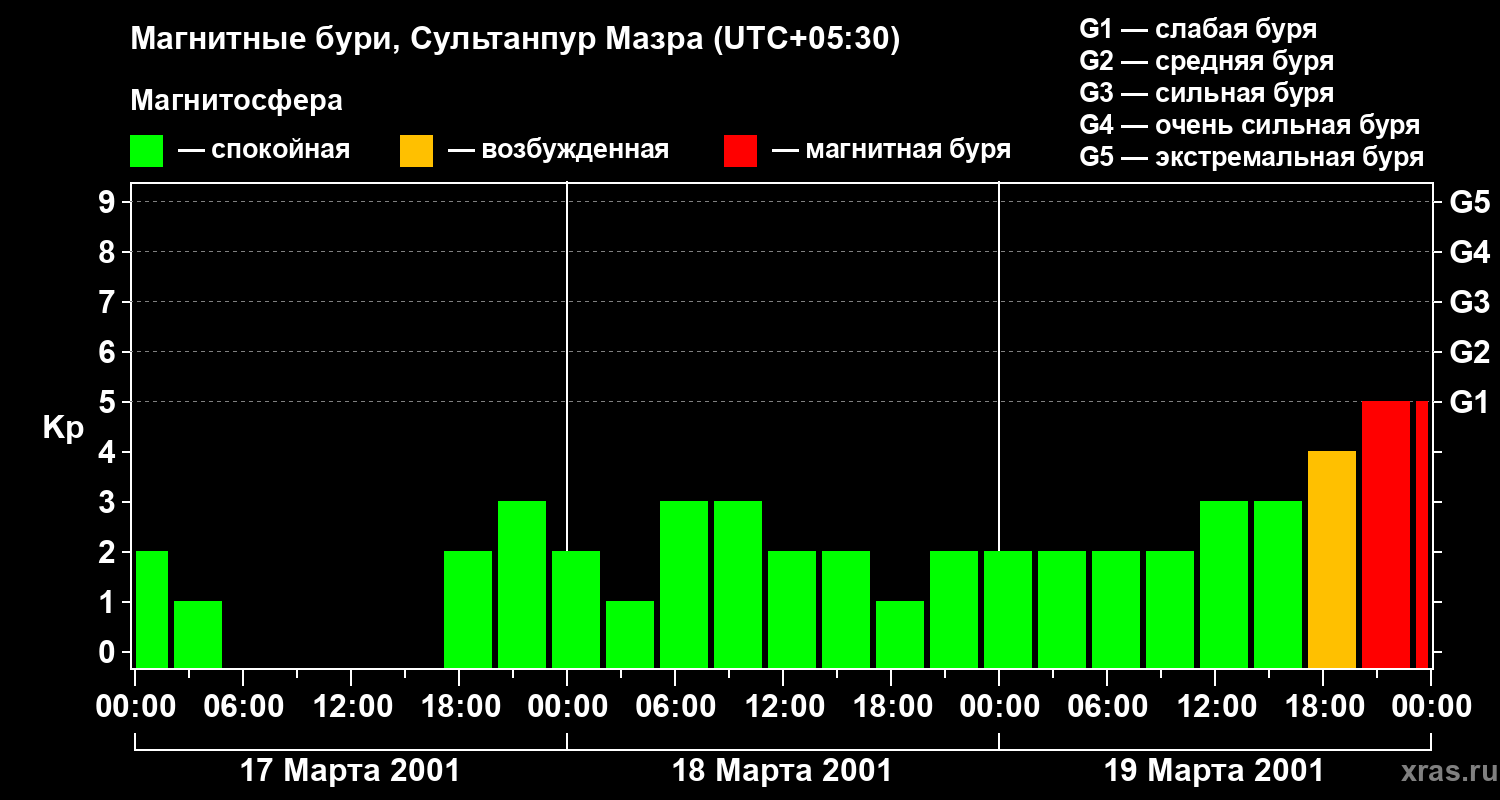Click the Kp 1 bar on 17 Марта
This screenshot has height=800, width=1500.
(x=198, y=634)
